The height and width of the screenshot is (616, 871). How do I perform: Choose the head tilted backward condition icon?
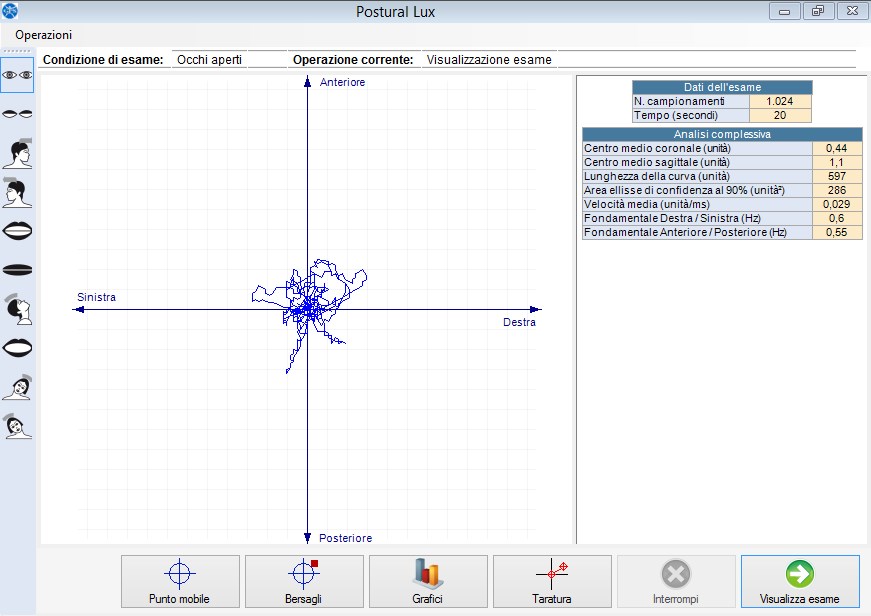click(17, 309)
